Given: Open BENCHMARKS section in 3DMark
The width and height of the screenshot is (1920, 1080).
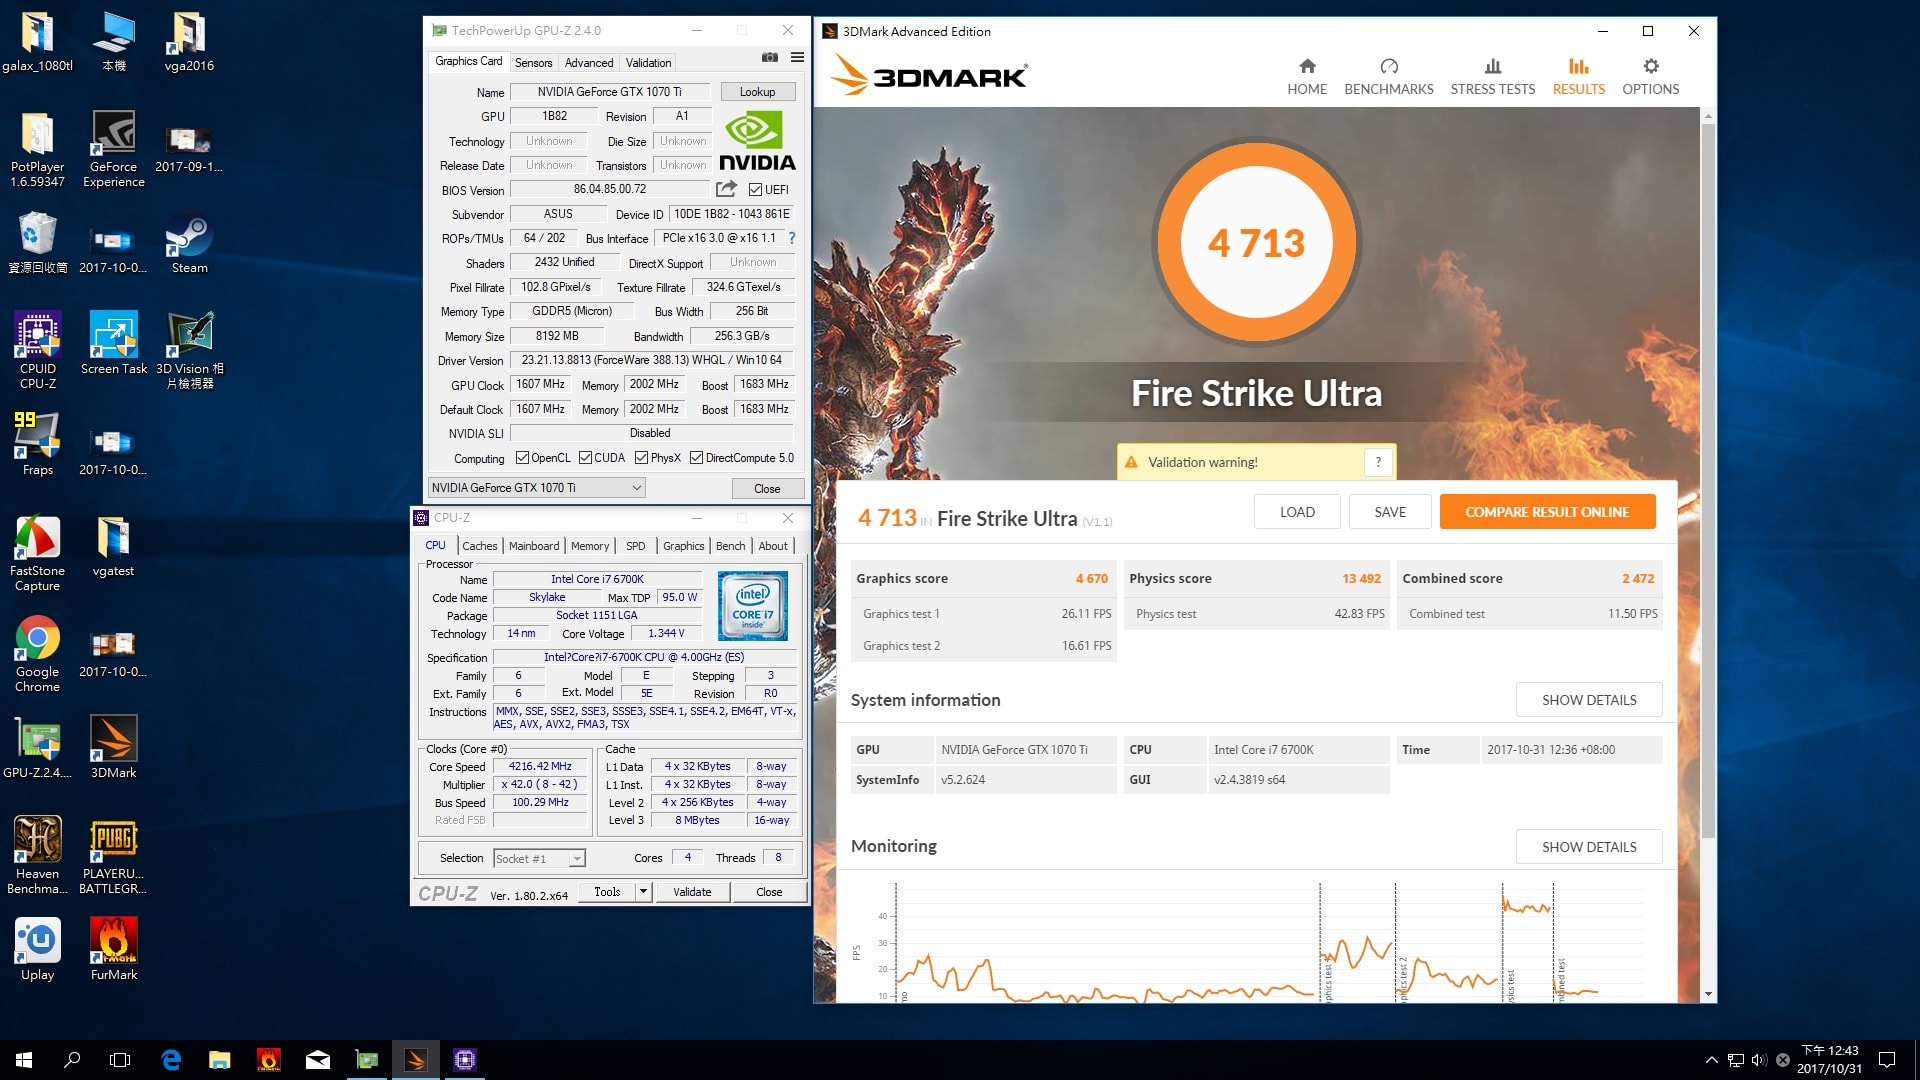Looking at the screenshot, I should click(1388, 77).
